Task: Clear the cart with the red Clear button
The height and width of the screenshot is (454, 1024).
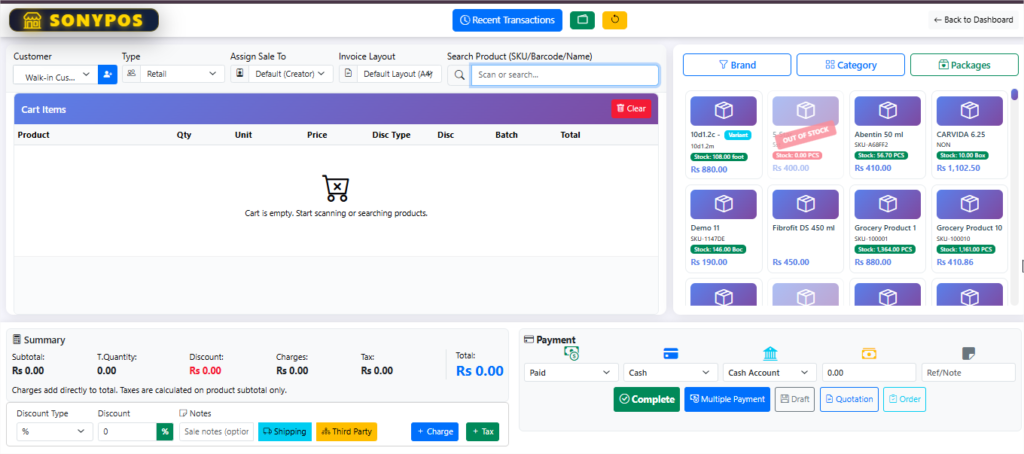Action: (x=630, y=108)
